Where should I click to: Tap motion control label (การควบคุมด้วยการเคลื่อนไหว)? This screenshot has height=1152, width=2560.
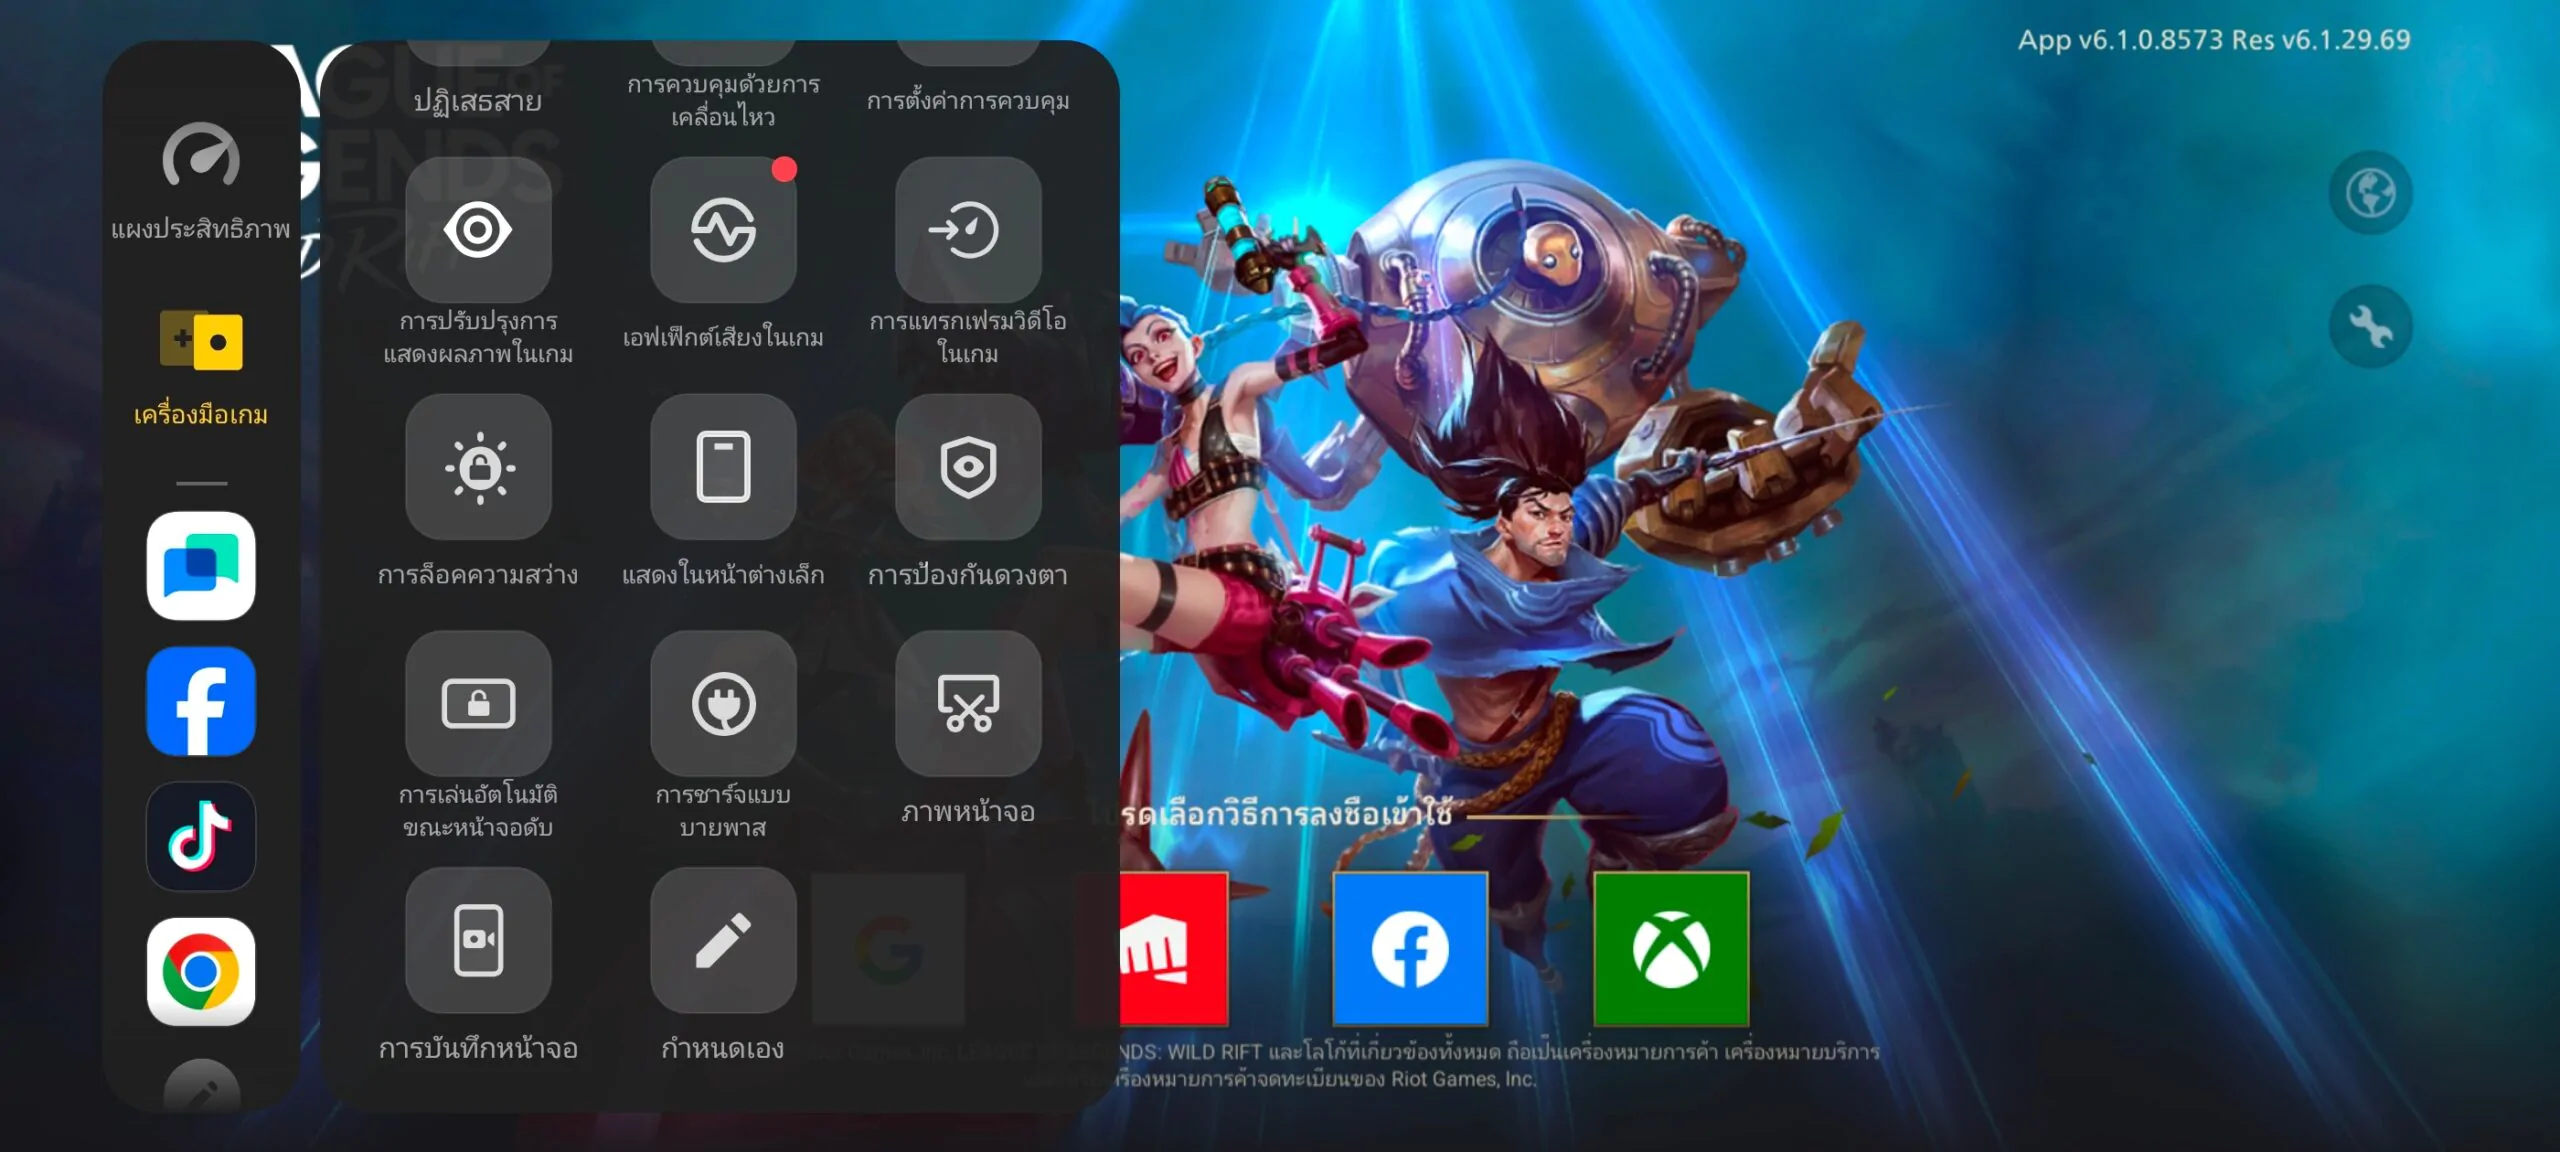point(723,100)
